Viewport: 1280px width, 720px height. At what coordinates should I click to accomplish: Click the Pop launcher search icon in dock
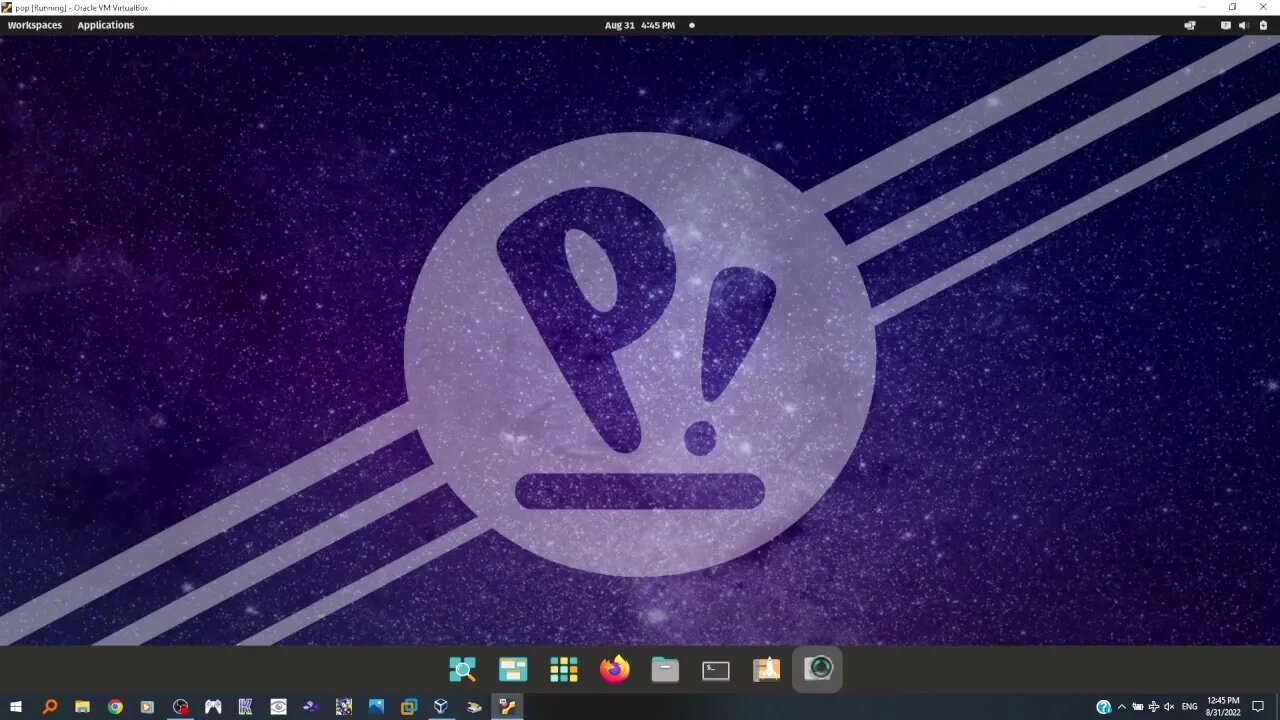462,670
